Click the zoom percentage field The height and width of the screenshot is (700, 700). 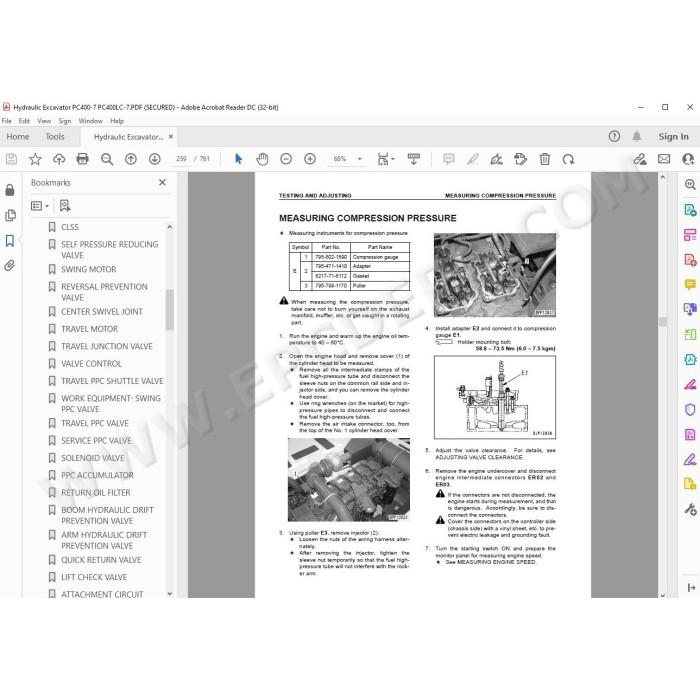tap(340, 159)
